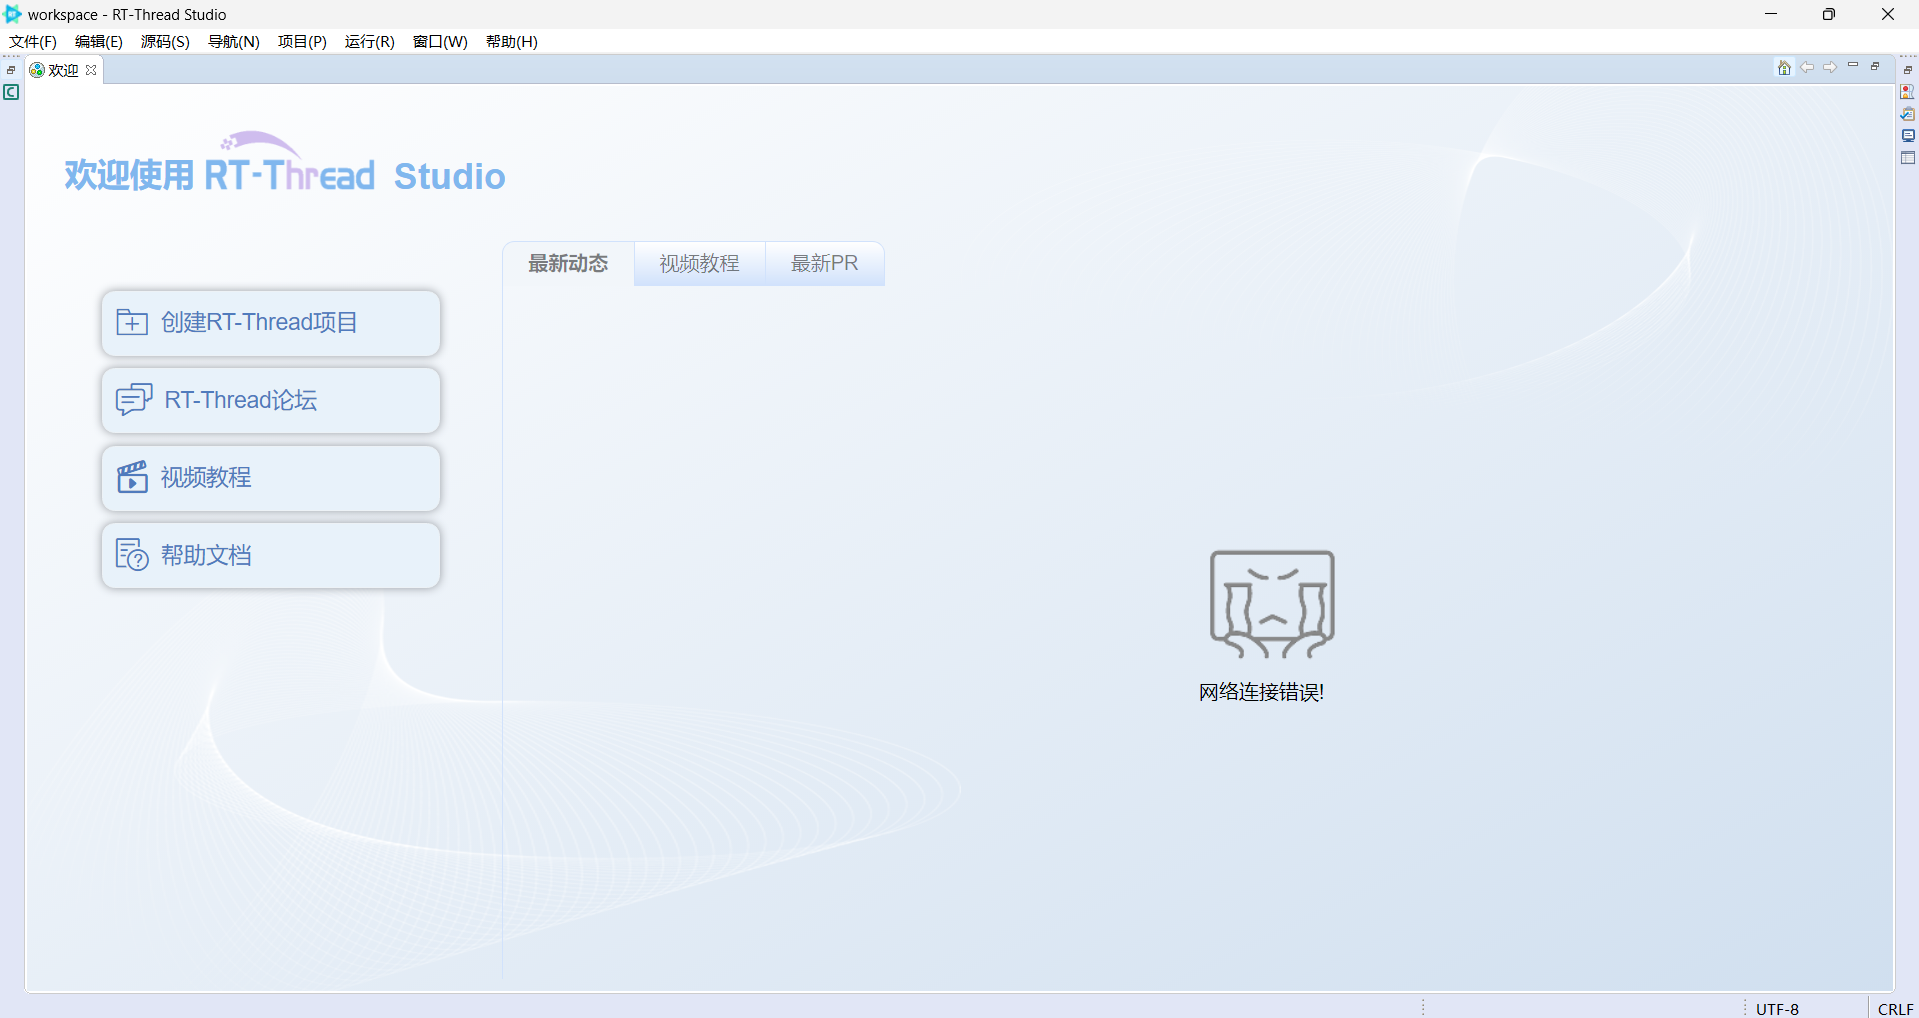
Task: Open the 导航(N) menu
Action: click(234, 41)
